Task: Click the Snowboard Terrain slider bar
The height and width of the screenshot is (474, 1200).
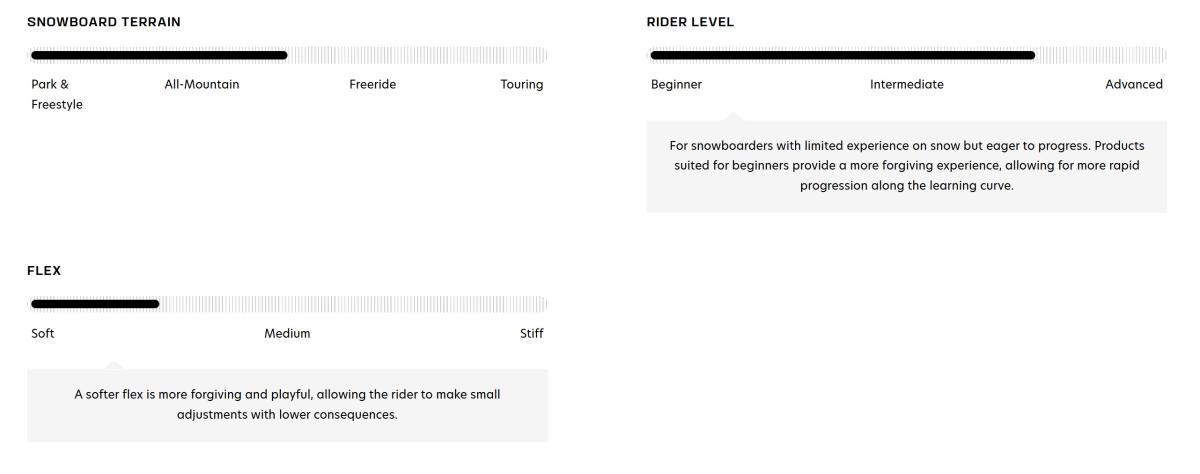Action: [289, 55]
